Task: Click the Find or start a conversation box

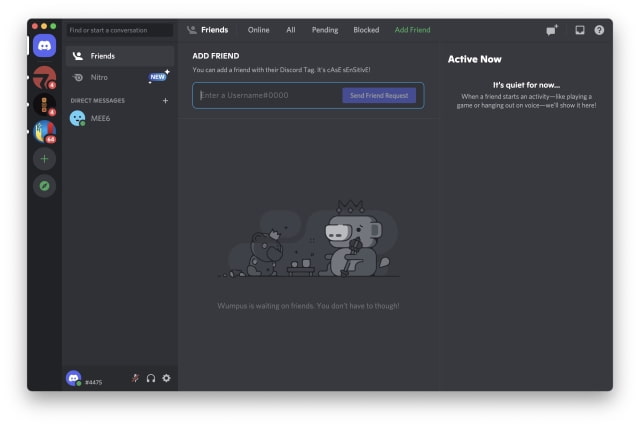Action: click(120, 30)
